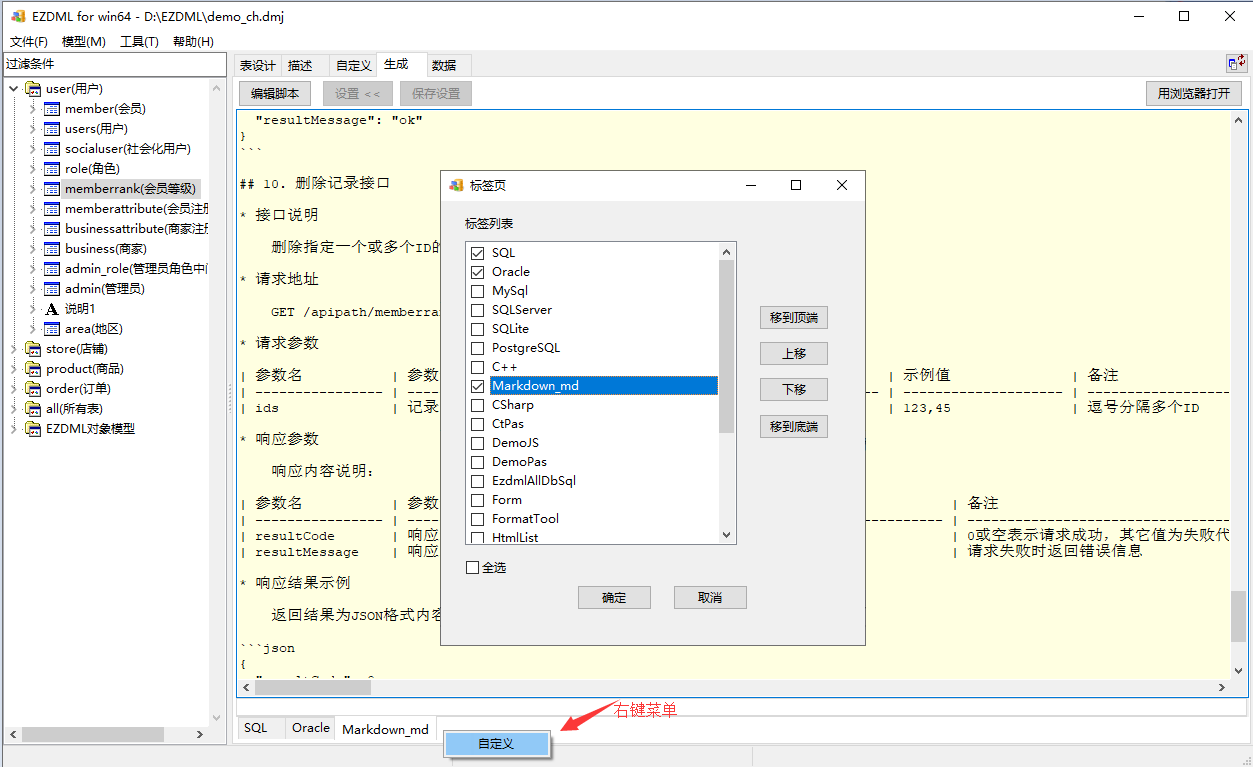This screenshot has height=767, width=1253.
Task: Click the 说明1 text note icon
Action: click(x=52, y=309)
